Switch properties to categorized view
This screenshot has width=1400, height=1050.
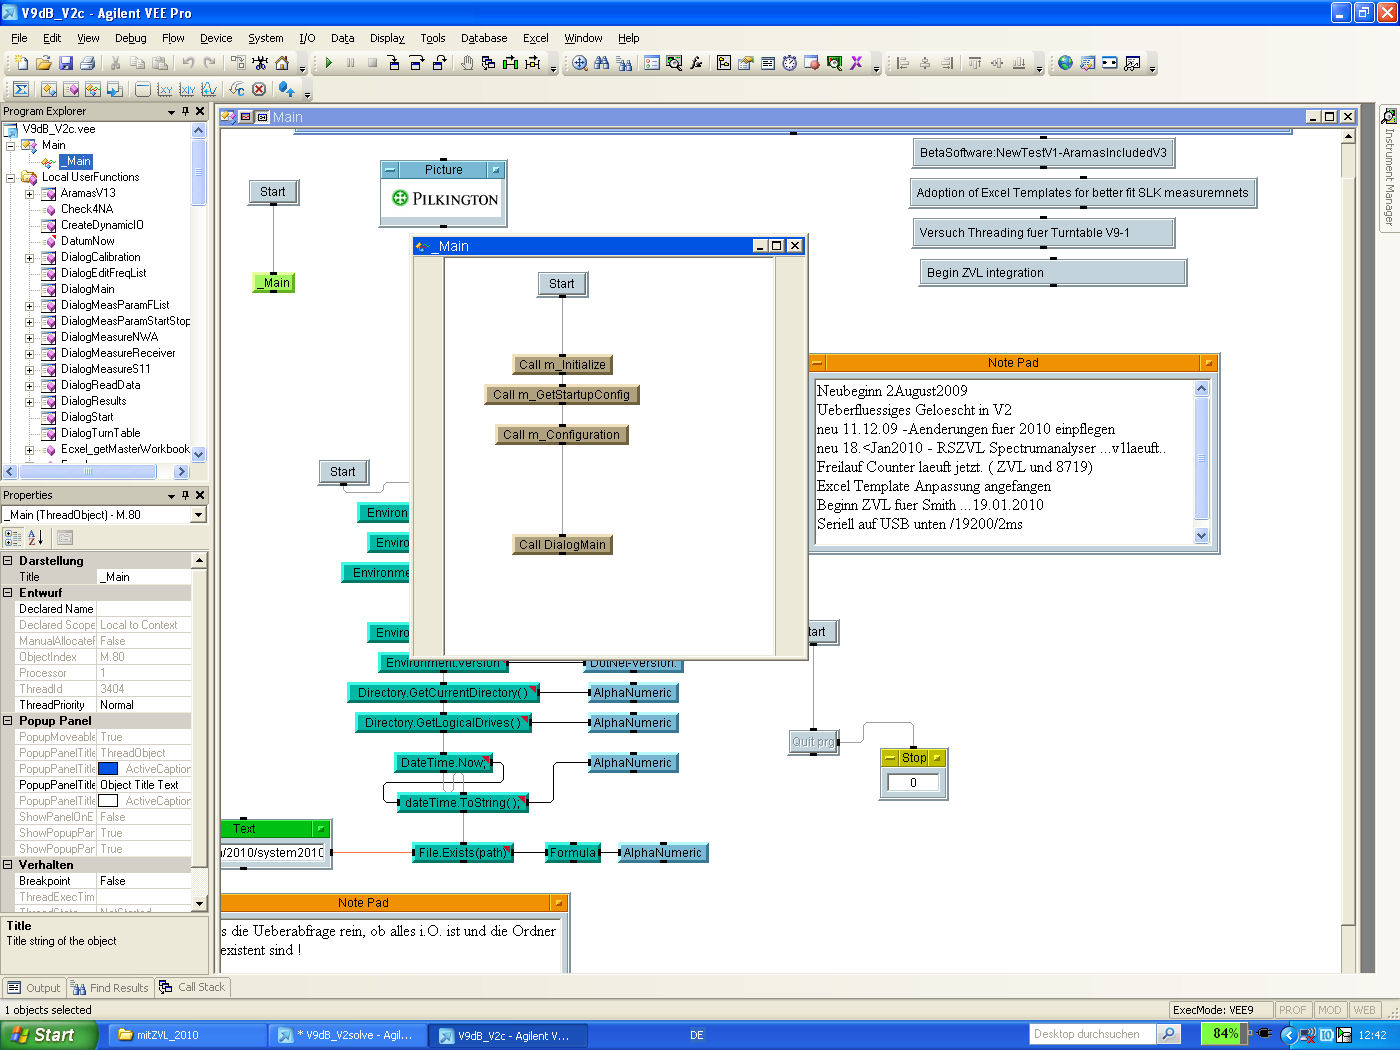pos(13,538)
